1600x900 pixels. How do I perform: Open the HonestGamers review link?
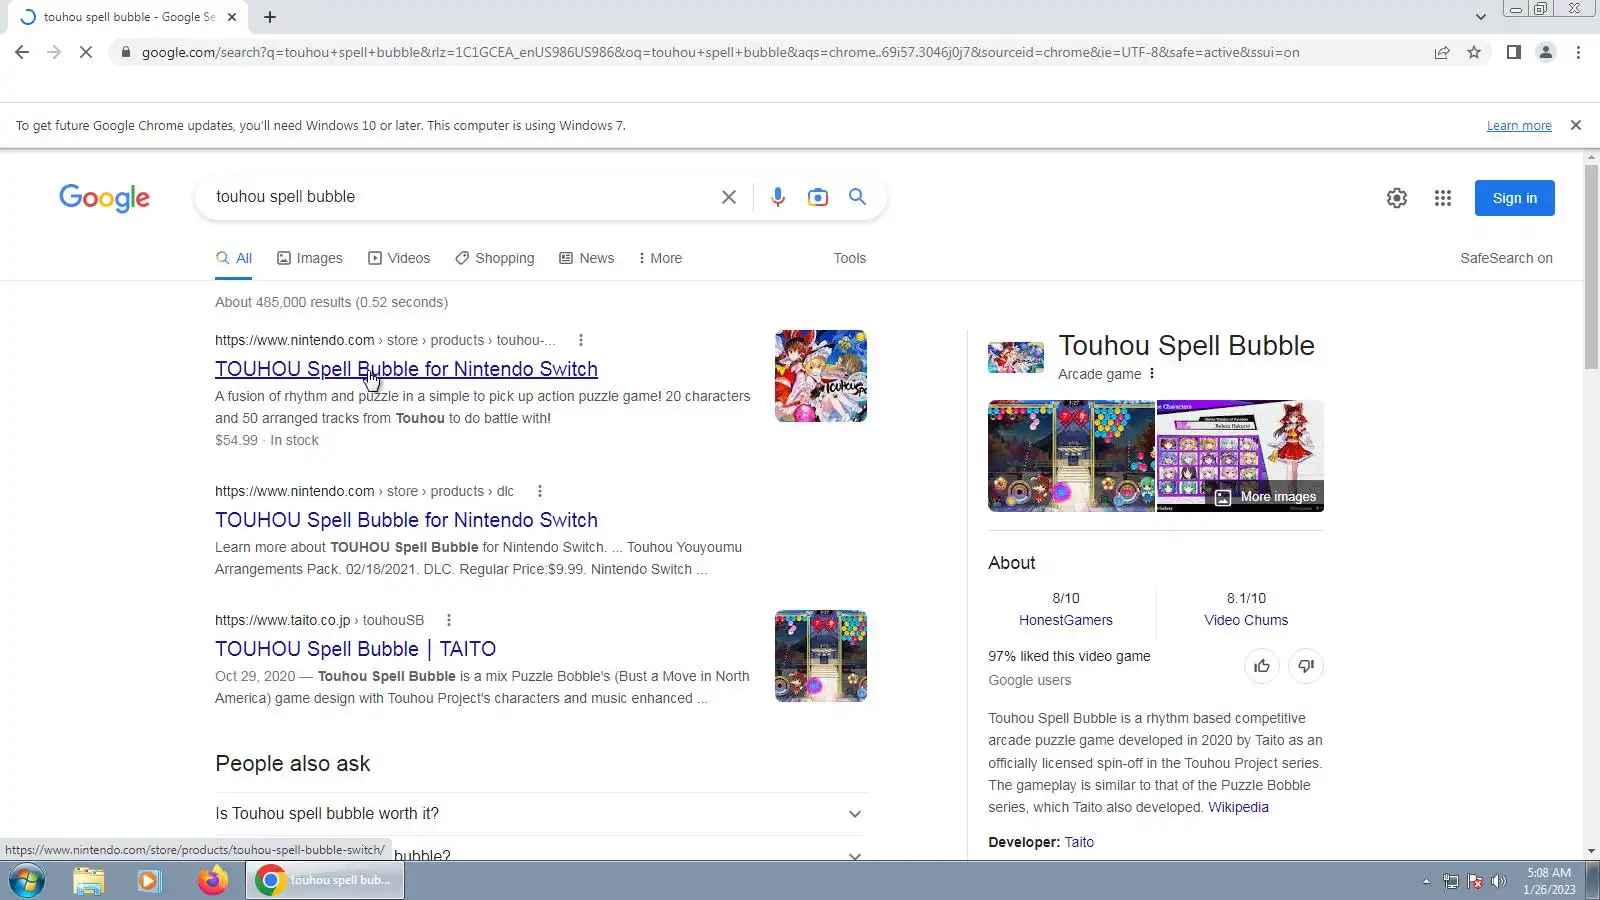(1066, 620)
